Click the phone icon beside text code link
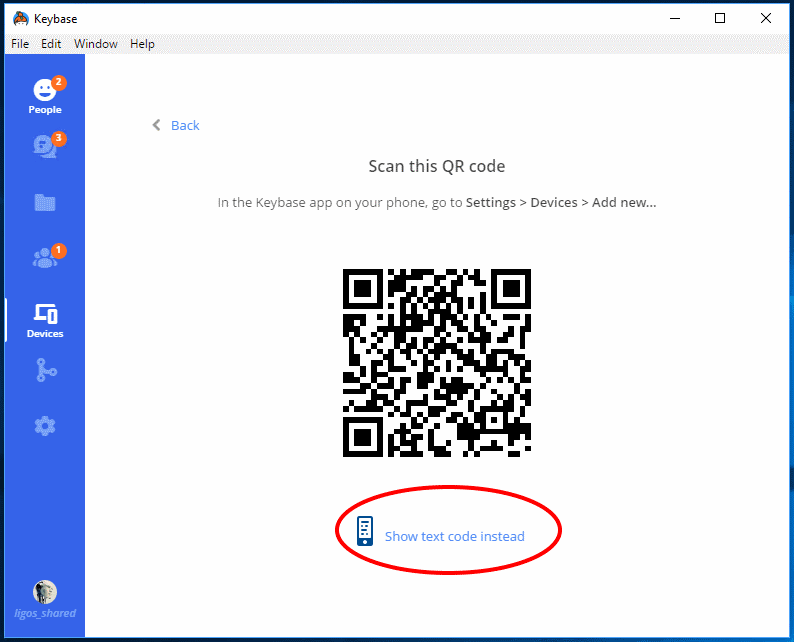The image size is (794, 642). click(x=365, y=531)
